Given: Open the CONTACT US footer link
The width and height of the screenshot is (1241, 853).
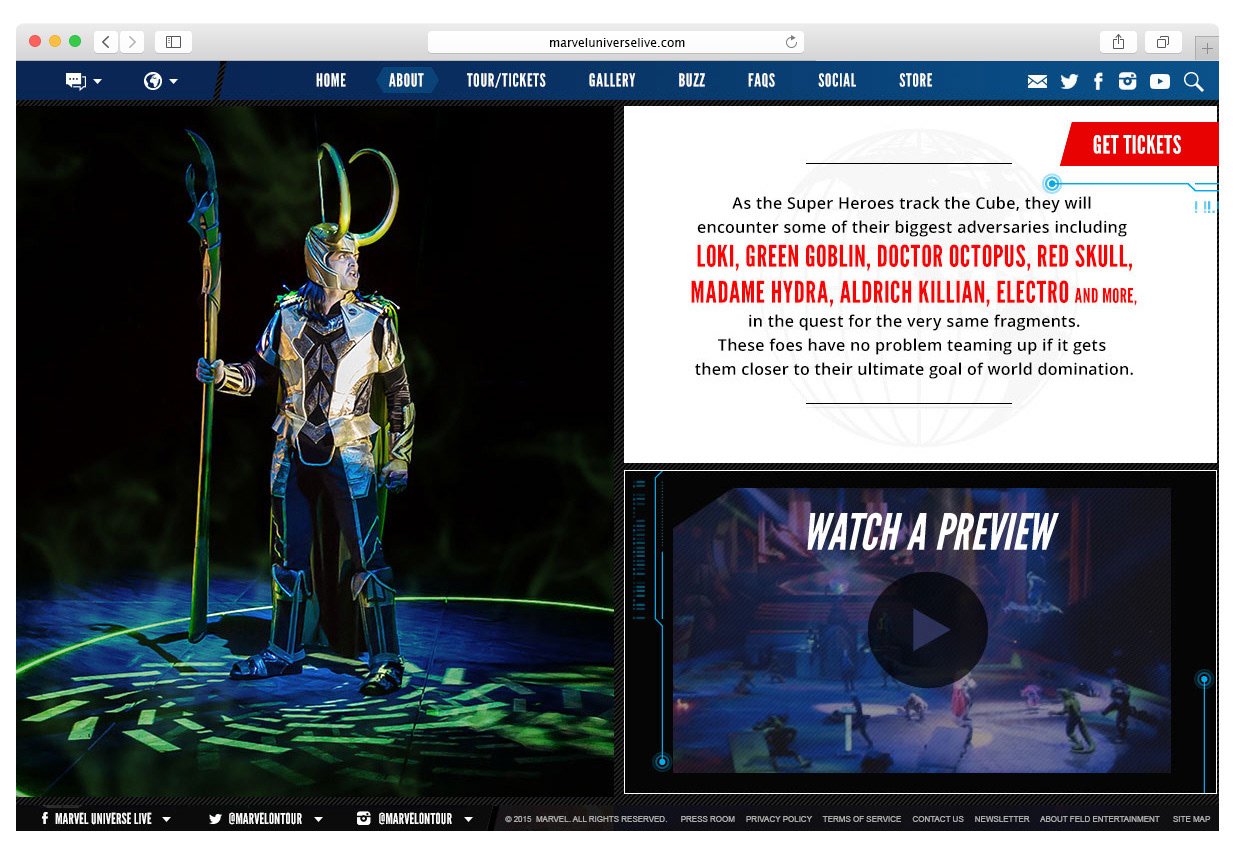Looking at the screenshot, I should pyautogui.click(x=938, y=819).
